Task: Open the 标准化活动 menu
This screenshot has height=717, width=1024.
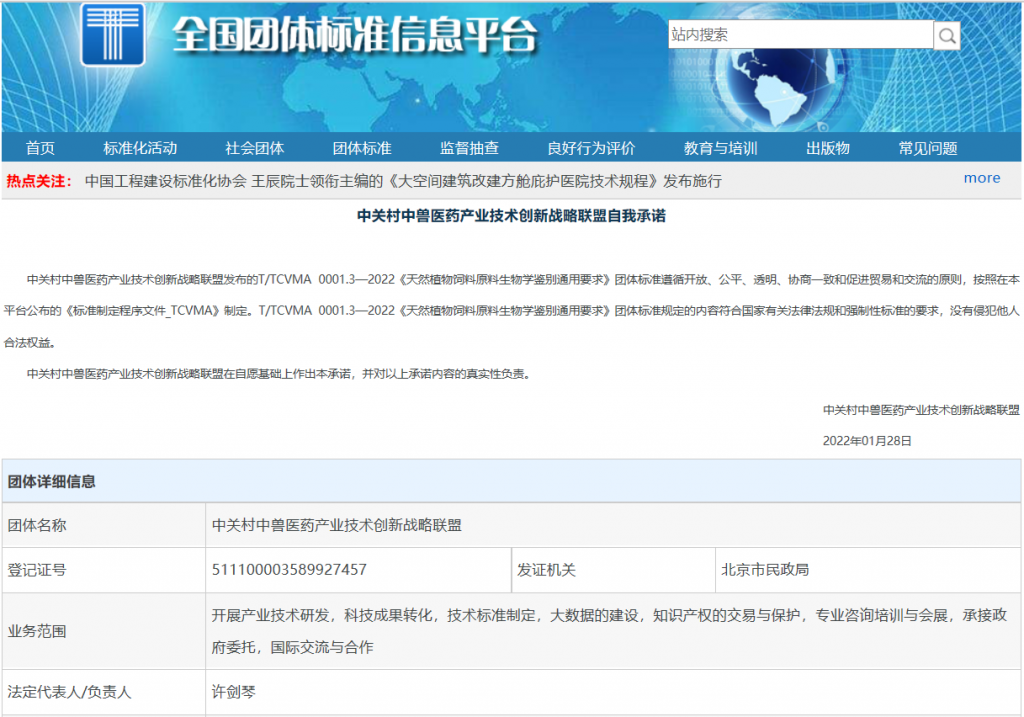Action: (140, 148)
